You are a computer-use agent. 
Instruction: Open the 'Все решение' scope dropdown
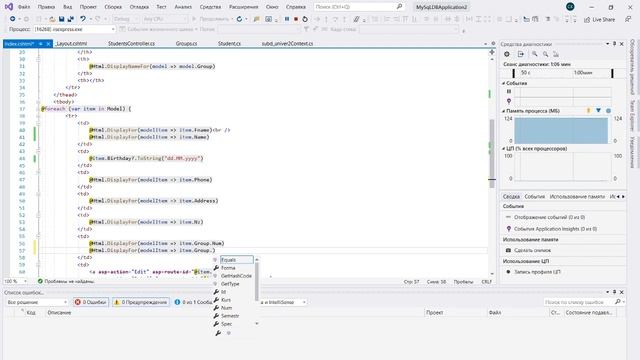(x=37, y=302)
